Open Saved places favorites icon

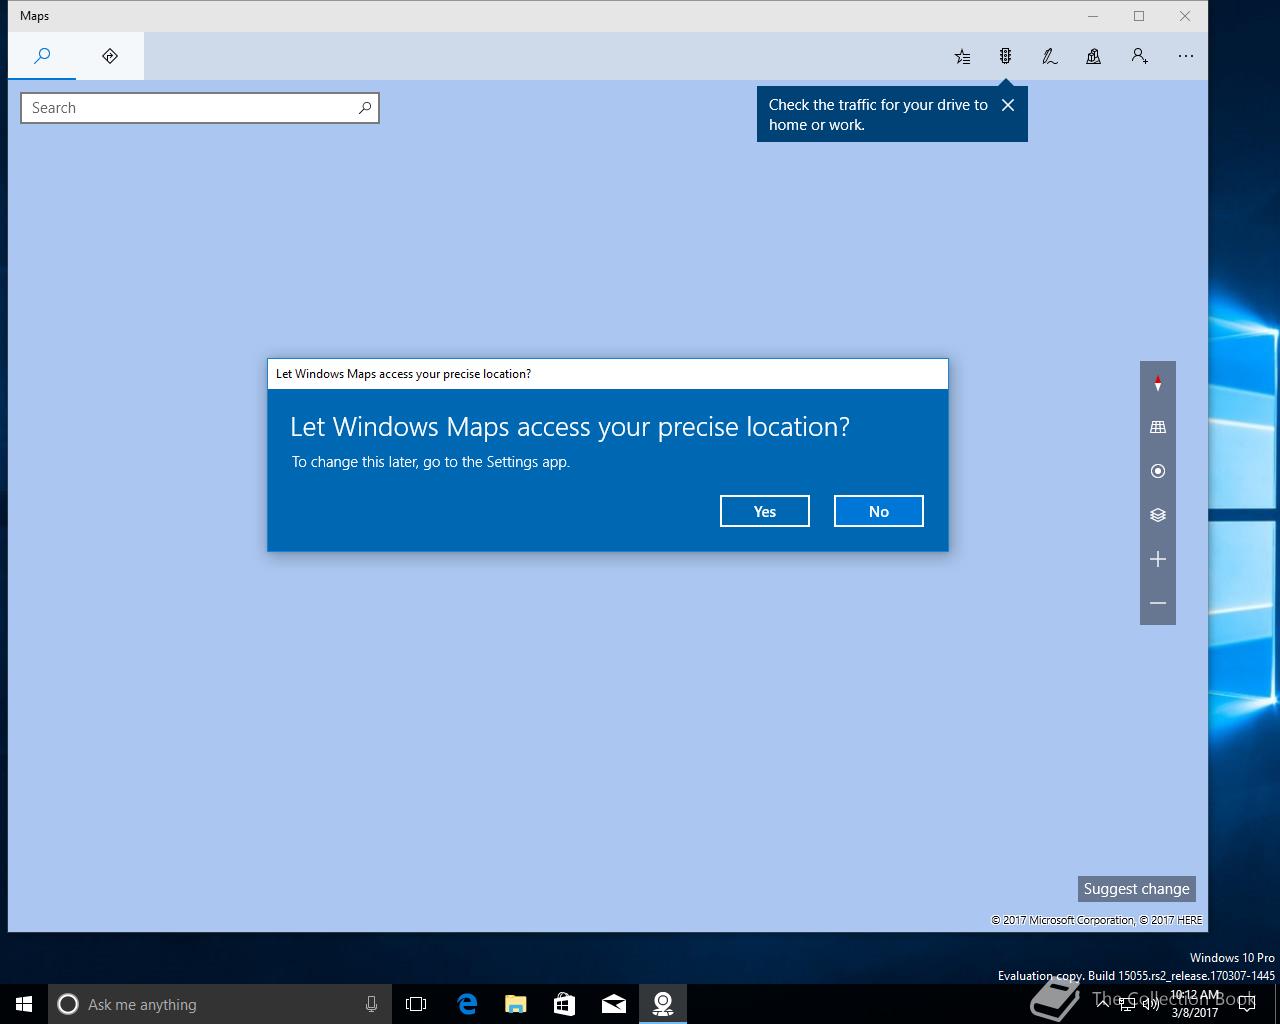coord(962,56)
